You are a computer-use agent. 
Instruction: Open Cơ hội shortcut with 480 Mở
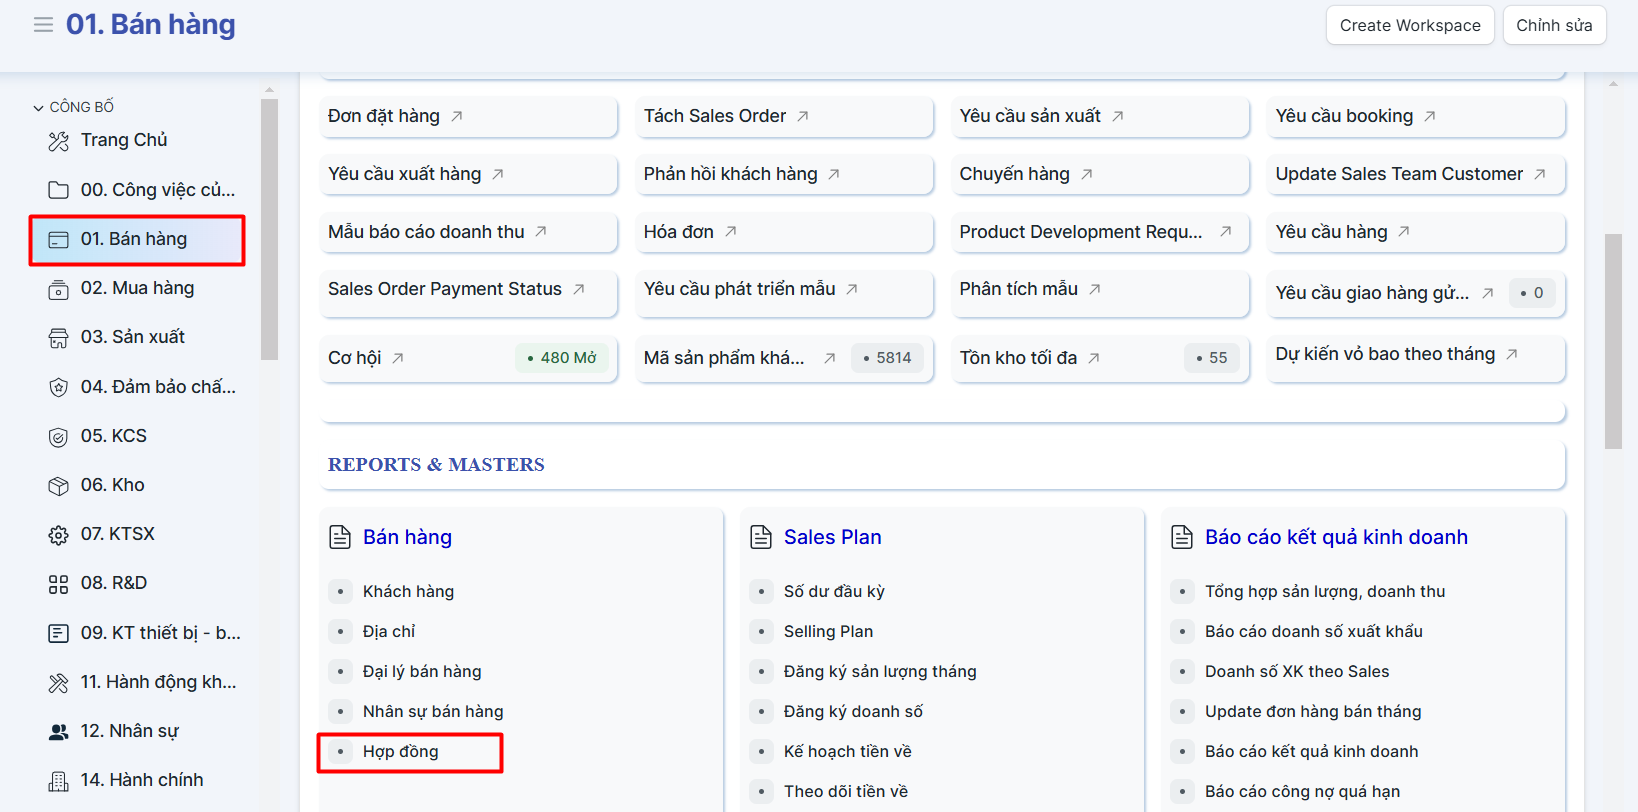click(355, 358)
